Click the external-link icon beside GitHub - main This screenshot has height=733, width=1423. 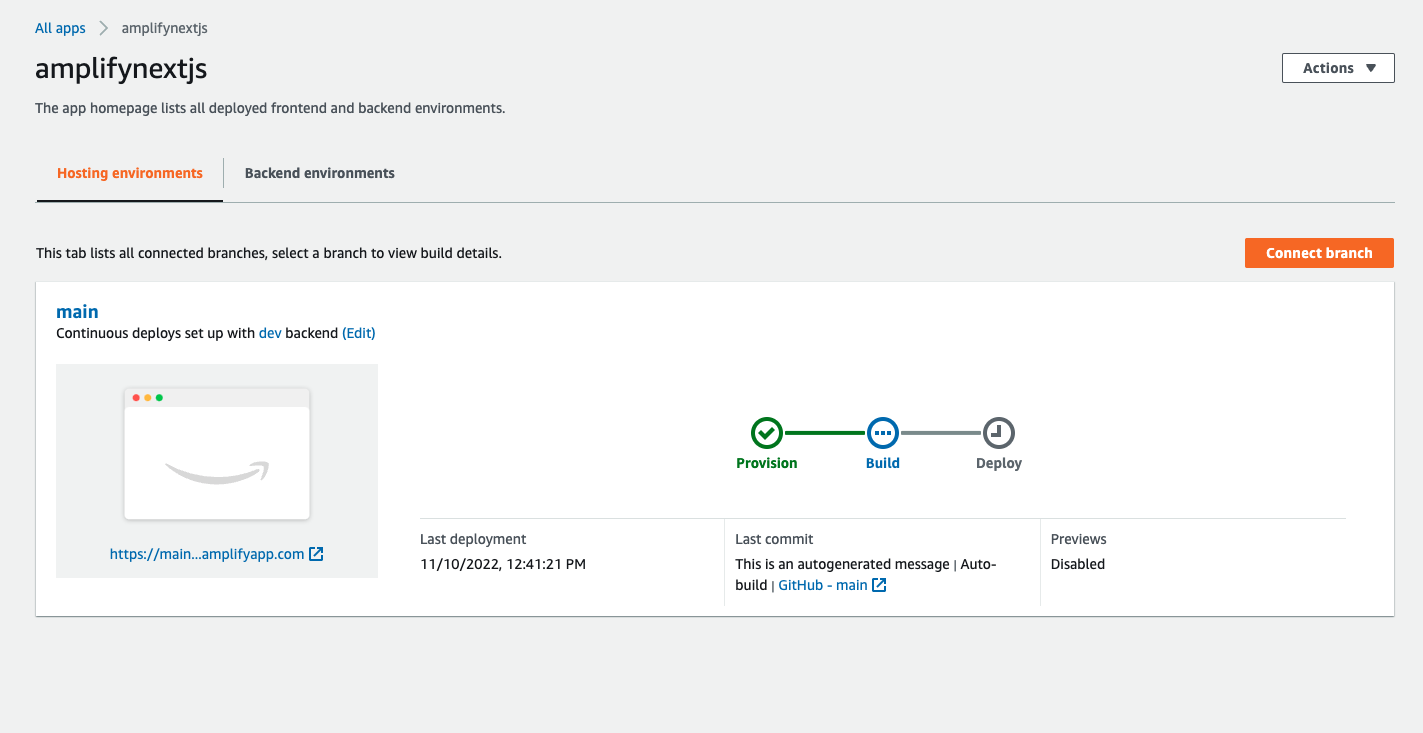879,585
